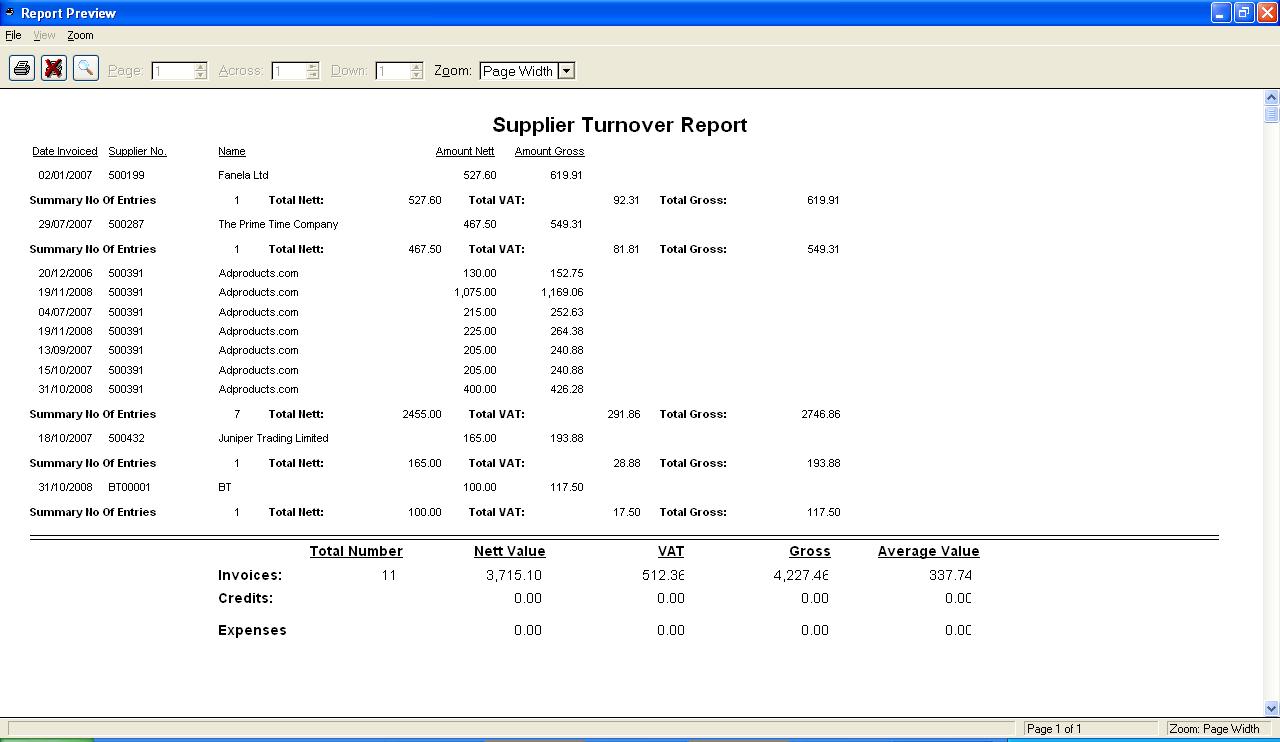
Task: Click supplier number 500287
Action: 126,224
